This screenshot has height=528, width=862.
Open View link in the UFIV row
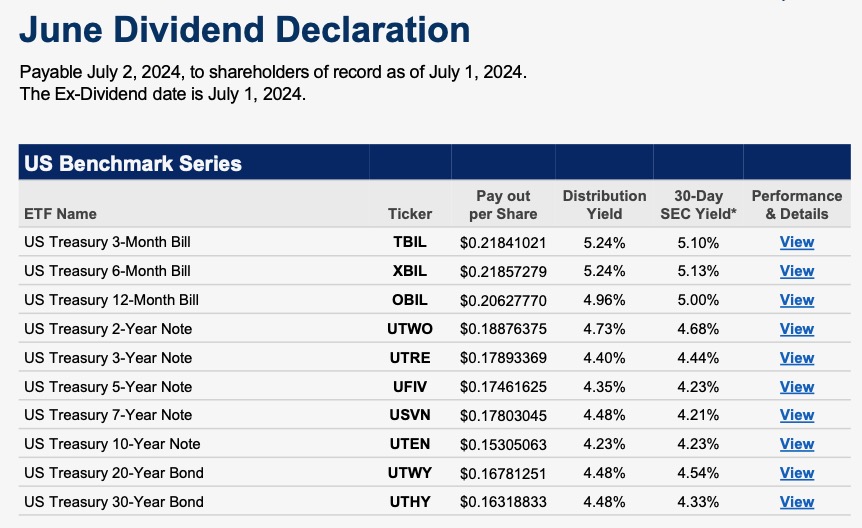click(797, 386)
